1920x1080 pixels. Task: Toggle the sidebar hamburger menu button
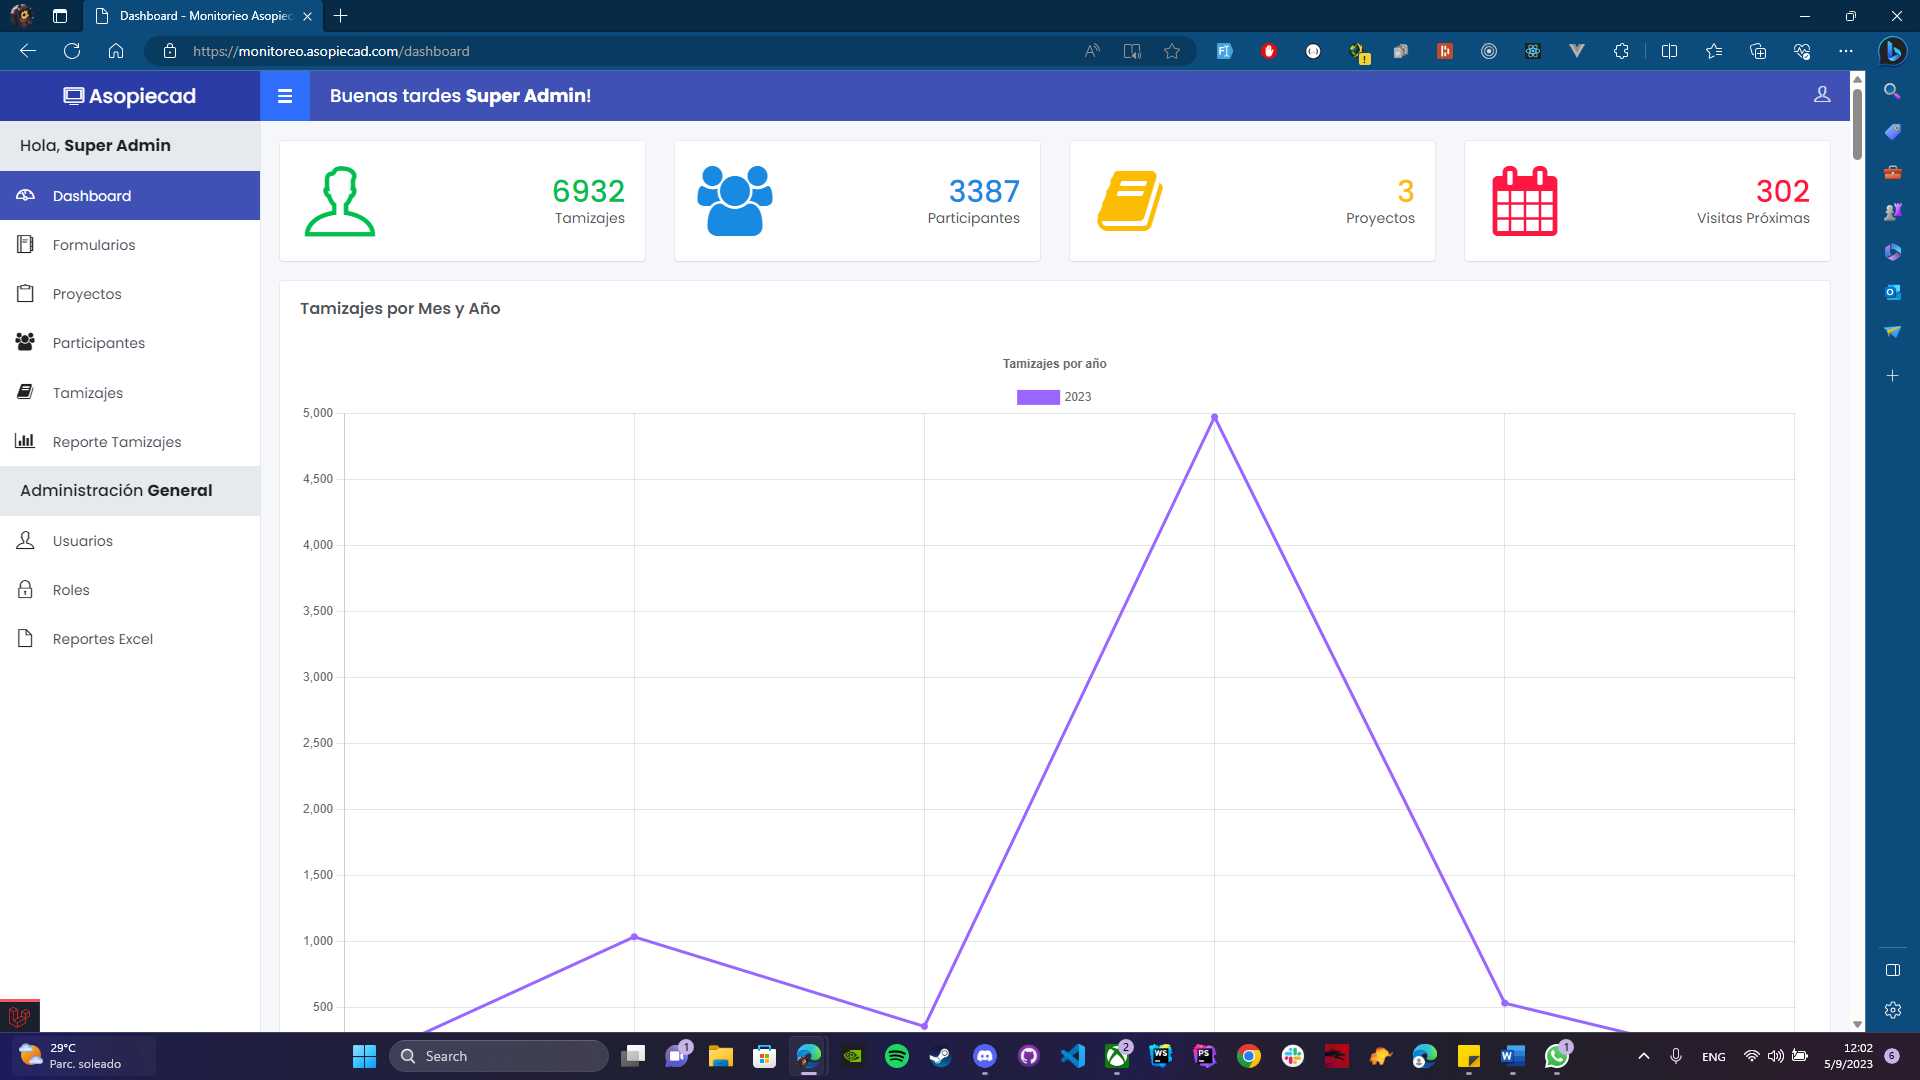285,96
